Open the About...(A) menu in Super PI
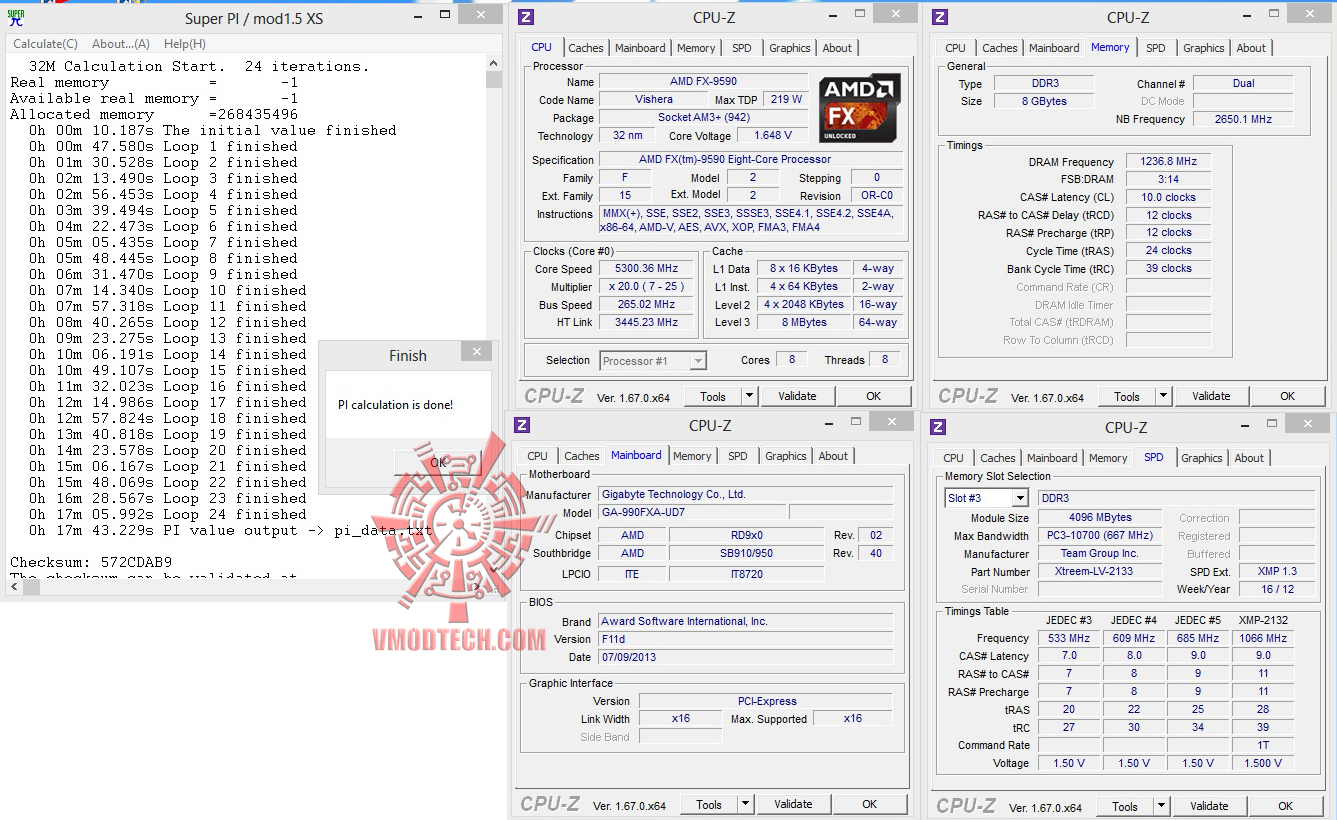This screenshot has width=1337, height=820. [121, 44]
